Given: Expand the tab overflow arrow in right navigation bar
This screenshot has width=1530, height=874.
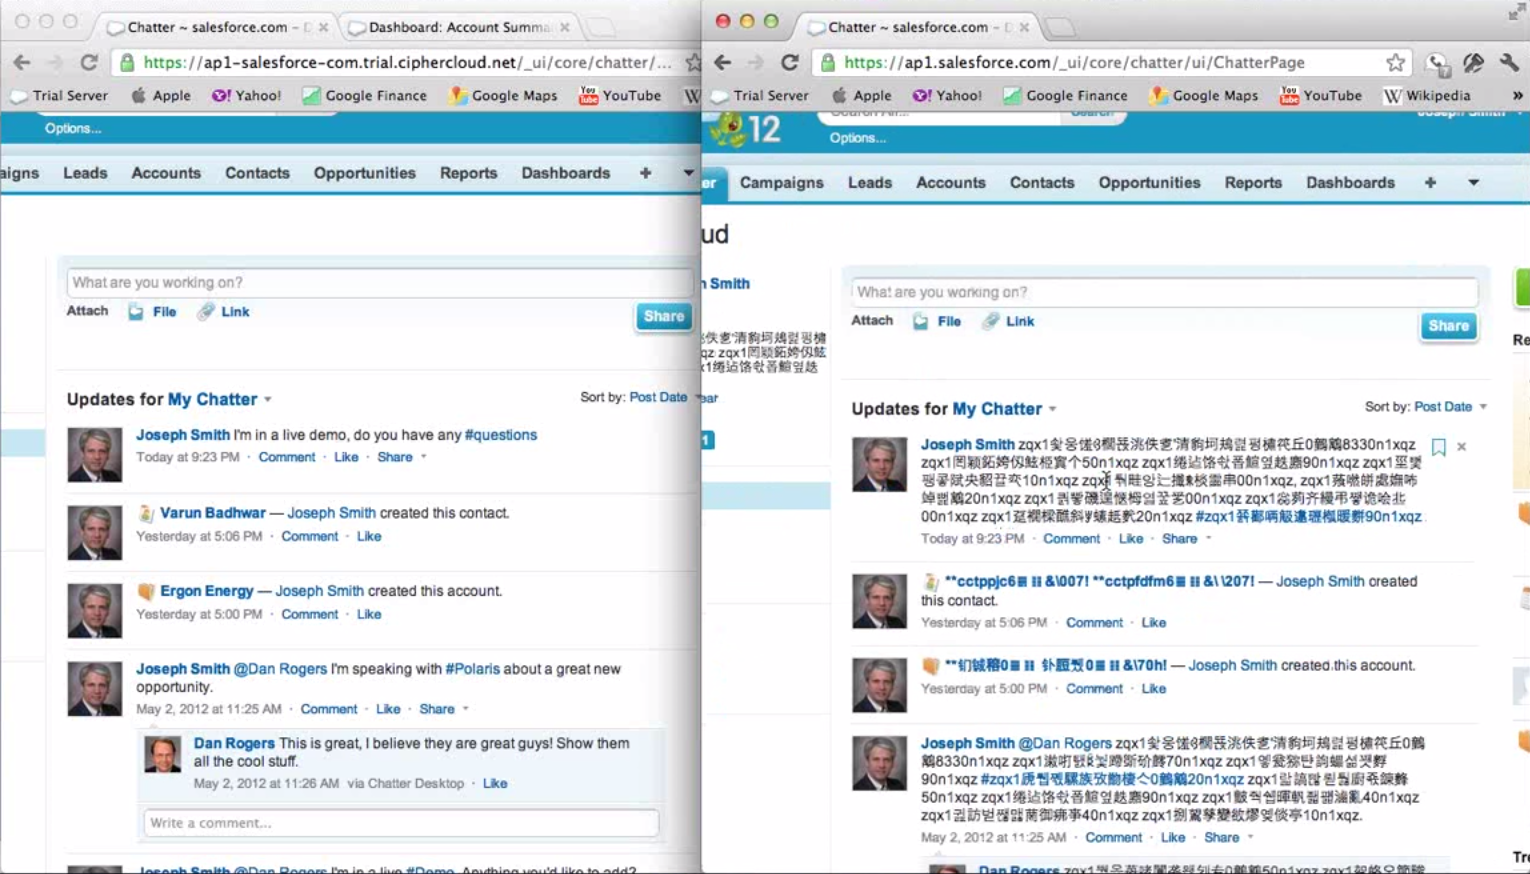Looking at the screenshot, I should [x=1473, y=183].
